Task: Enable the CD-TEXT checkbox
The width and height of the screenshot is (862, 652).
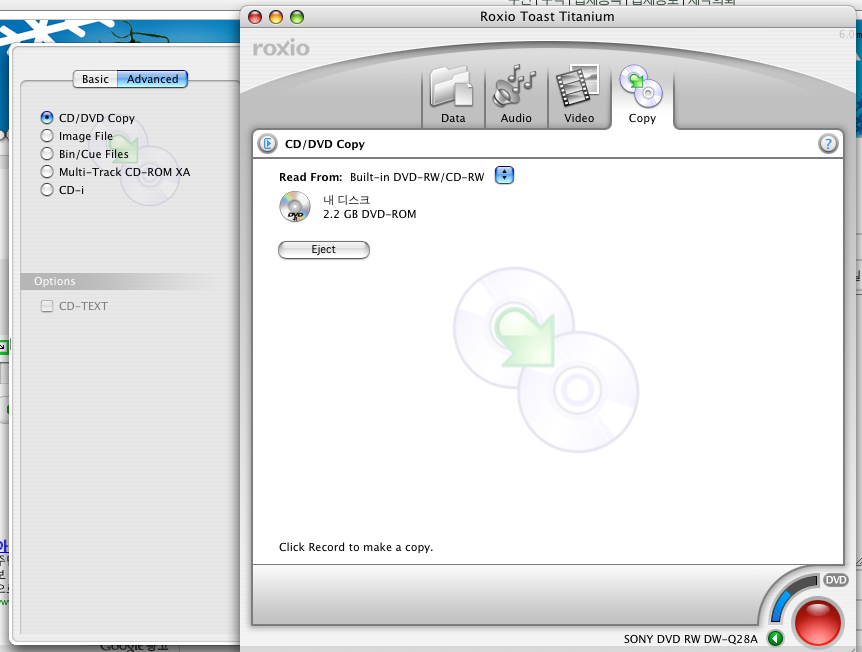Action: pyautogui.click(x=47, y=307)
